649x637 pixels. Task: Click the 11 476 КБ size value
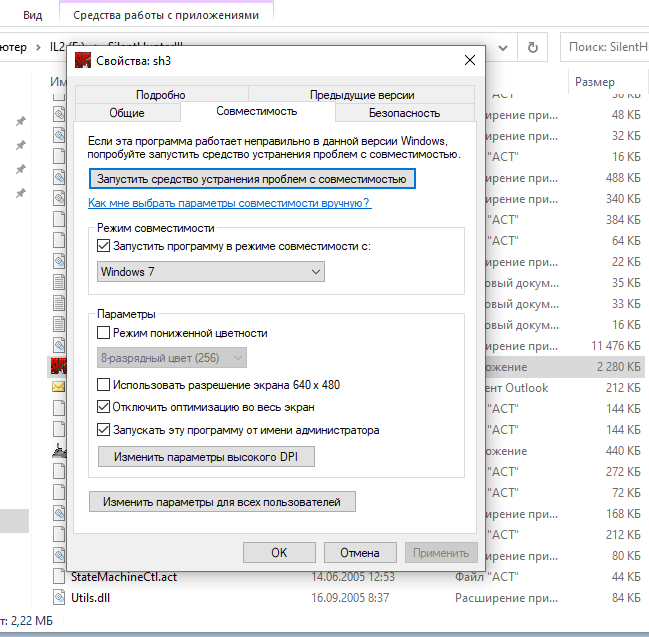615,346
